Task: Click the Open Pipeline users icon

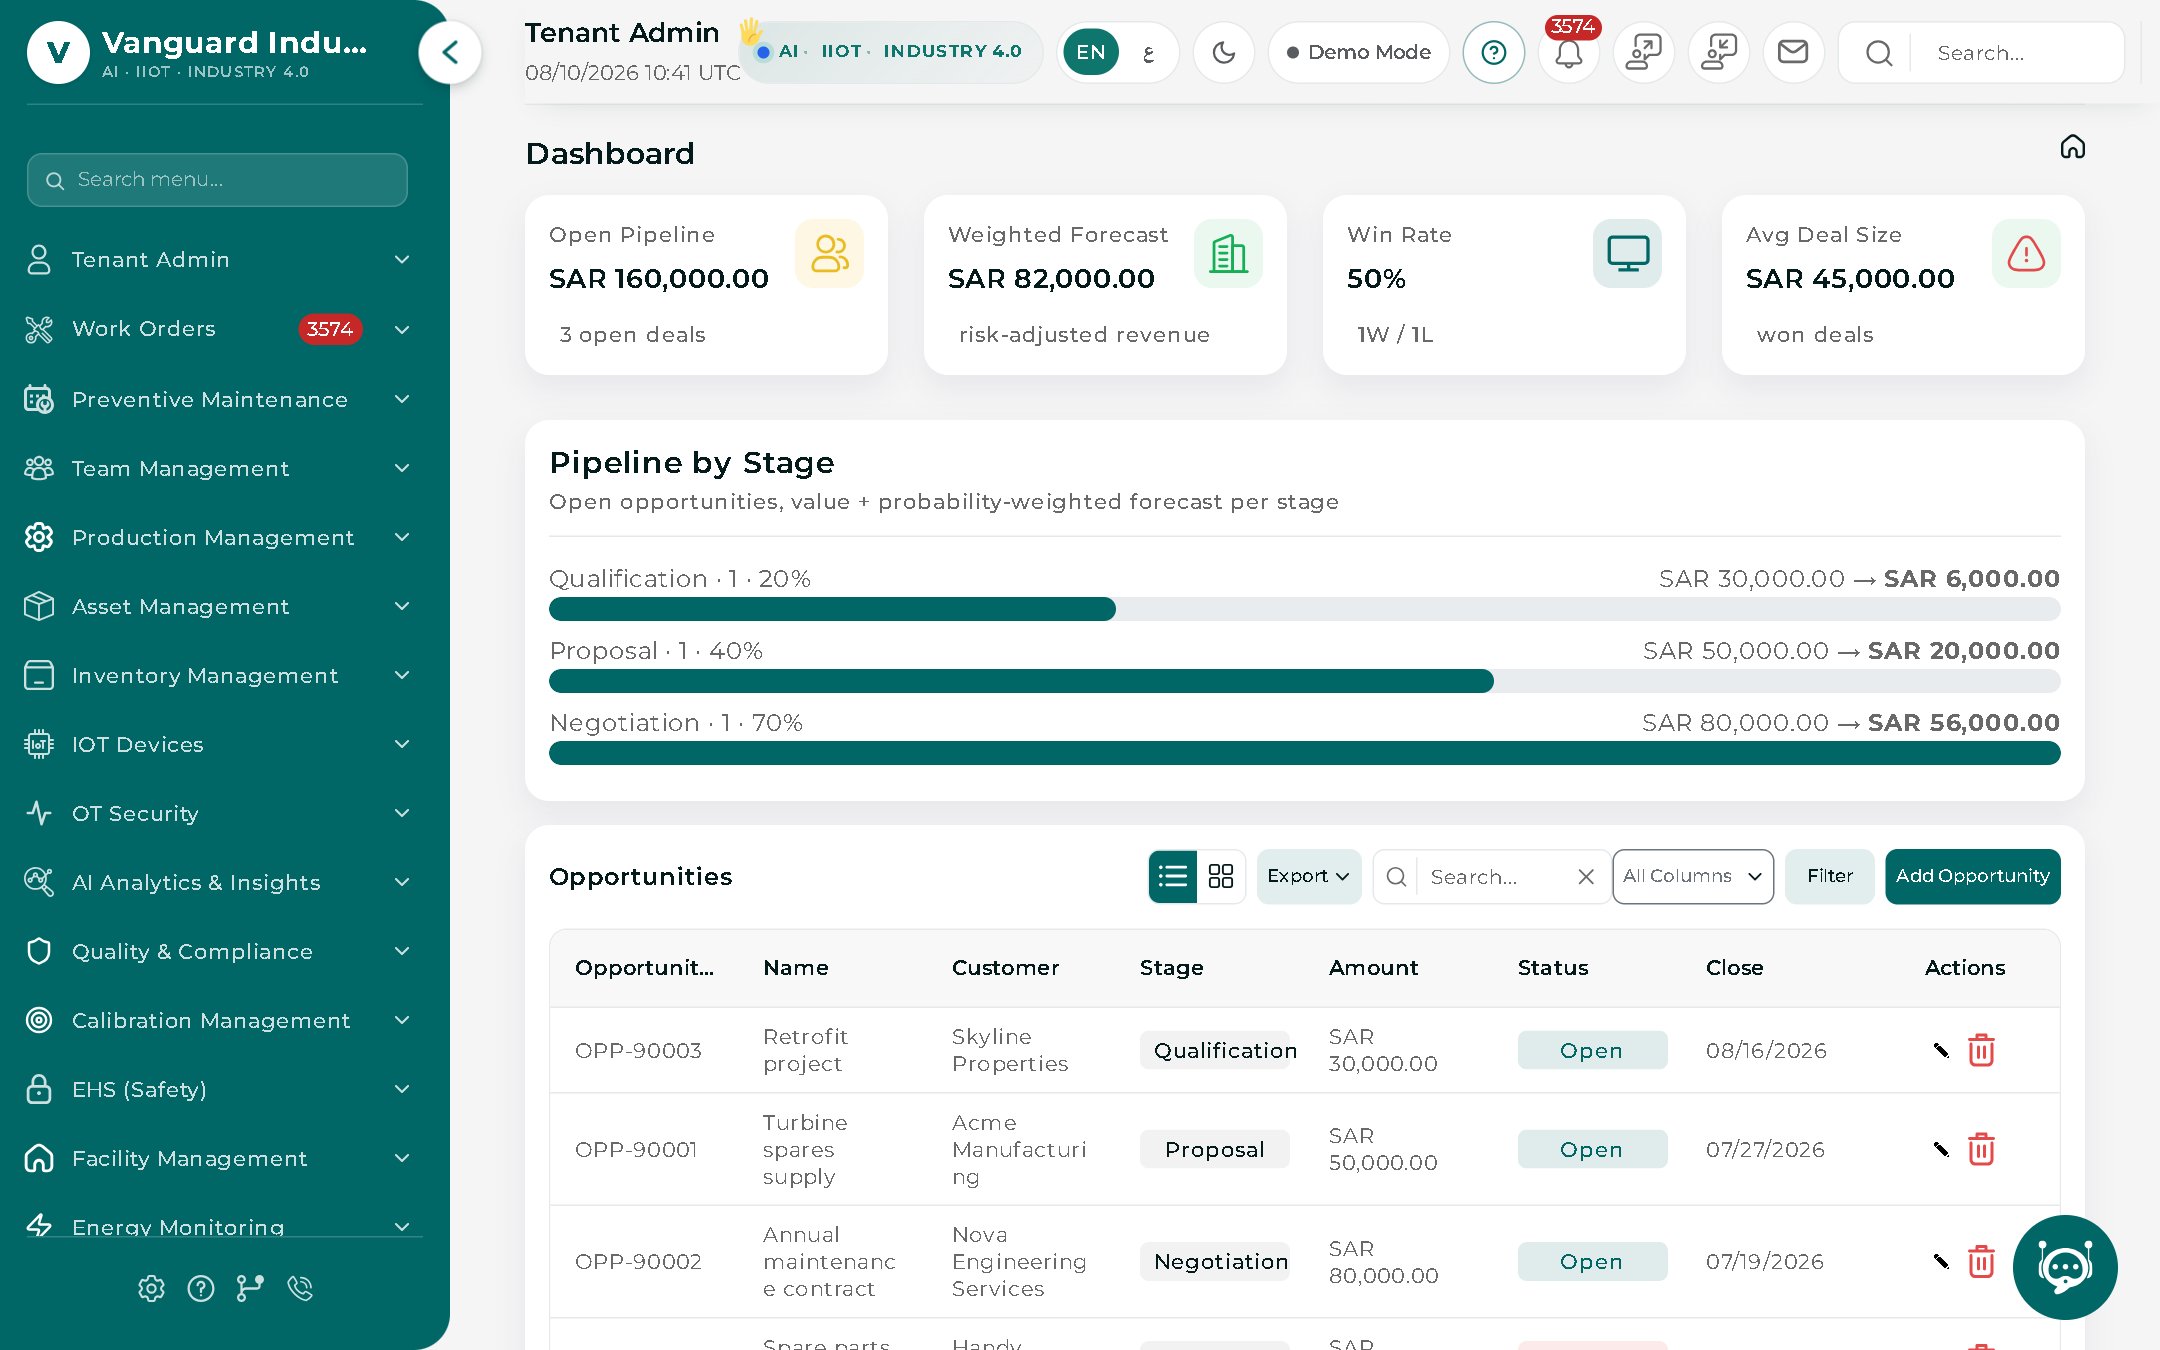Action: click(829, 253)
